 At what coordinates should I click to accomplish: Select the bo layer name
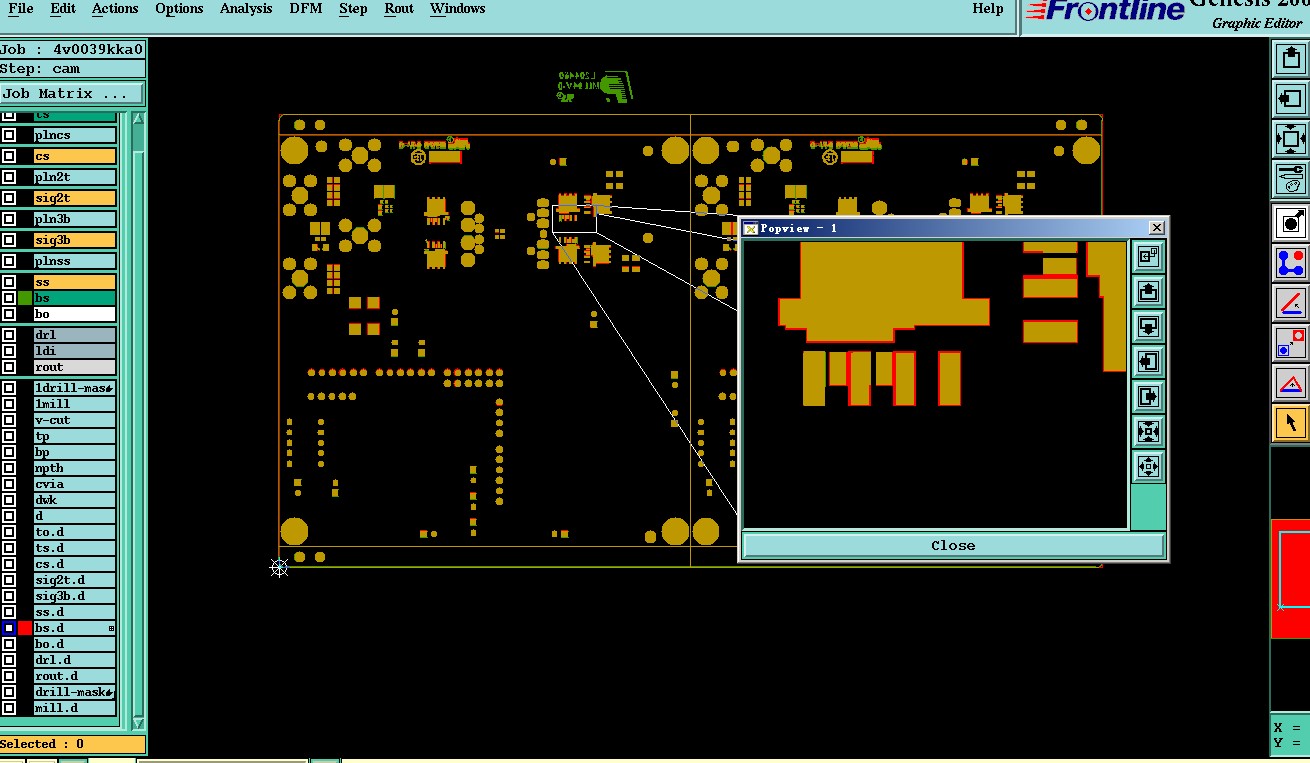pyautogui.click(x=75, y=314)
